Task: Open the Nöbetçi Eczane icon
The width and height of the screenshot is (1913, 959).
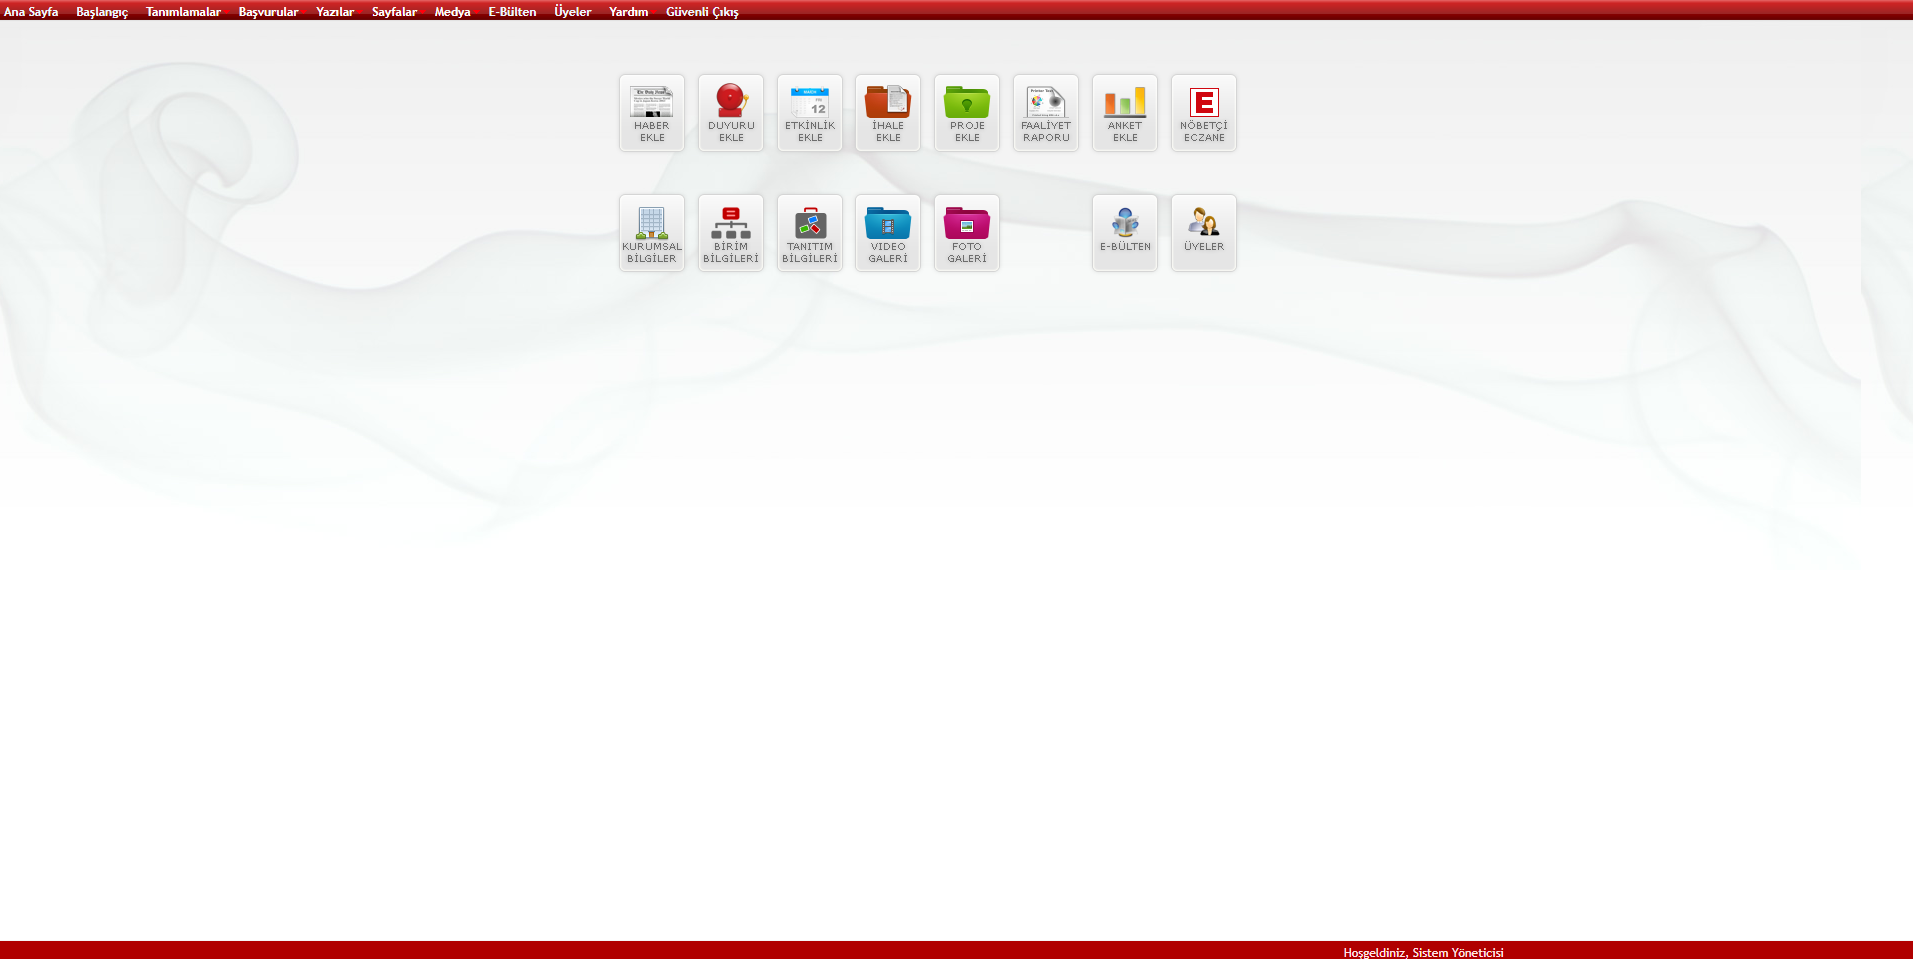Action: (x=1203, y=112)
